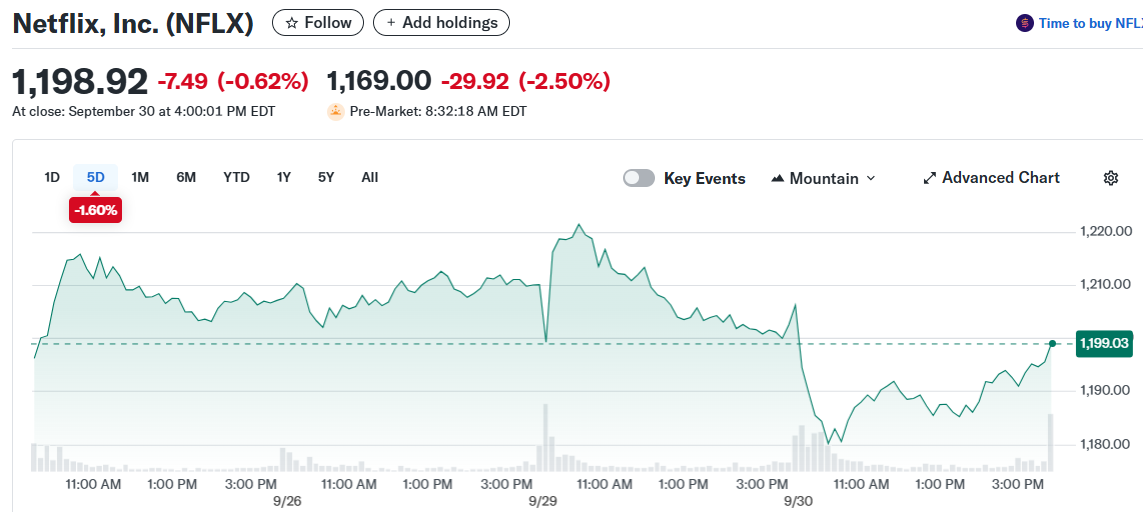
Task: Click the green 1,199.03 price marker
Action: (x=1104, y=344)
